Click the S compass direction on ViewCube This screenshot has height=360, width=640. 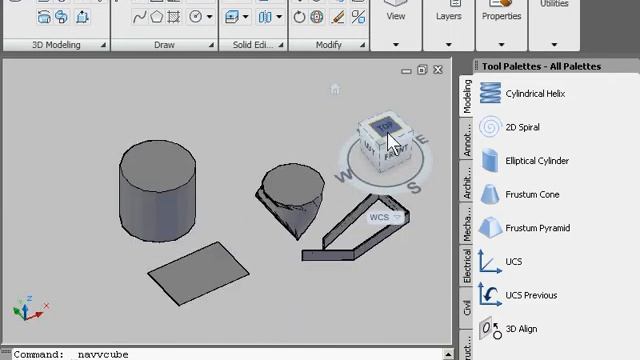pyautogui.click(x=414, y=187)
